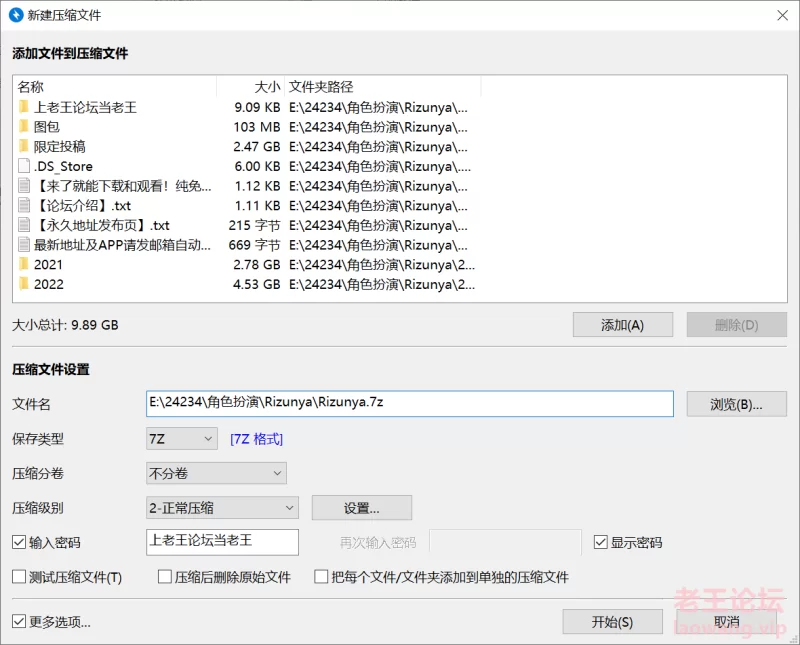The image size is (800, 645).
Task: Select the .DS_Store file icon
Action: pos(23,166)
